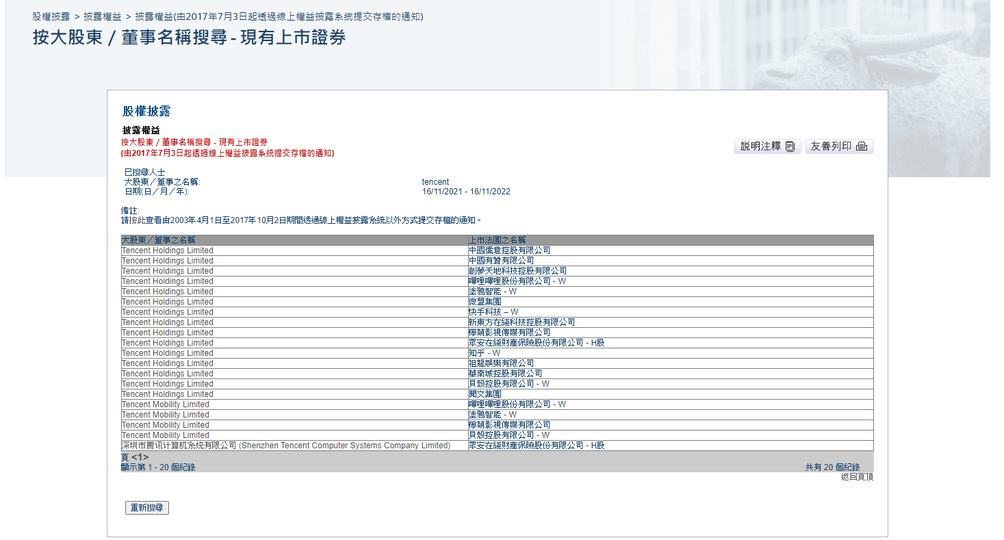This screenshot has width=1004, height=540.
Task: Click the searched name value 'tencent'
Action: pyautogui.click(x=435, y=182)
